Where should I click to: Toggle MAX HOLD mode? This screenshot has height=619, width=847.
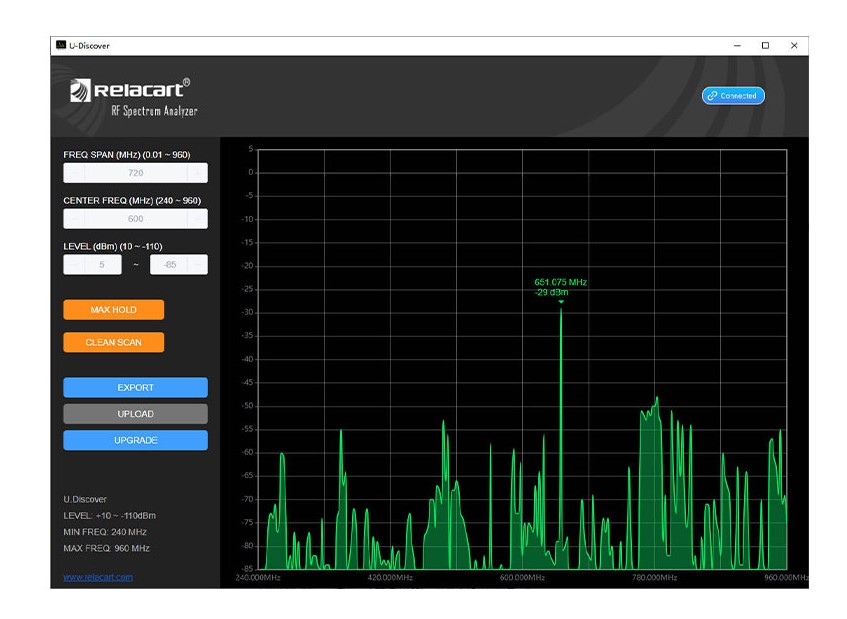pyautogui.click(x=113, y=310)
